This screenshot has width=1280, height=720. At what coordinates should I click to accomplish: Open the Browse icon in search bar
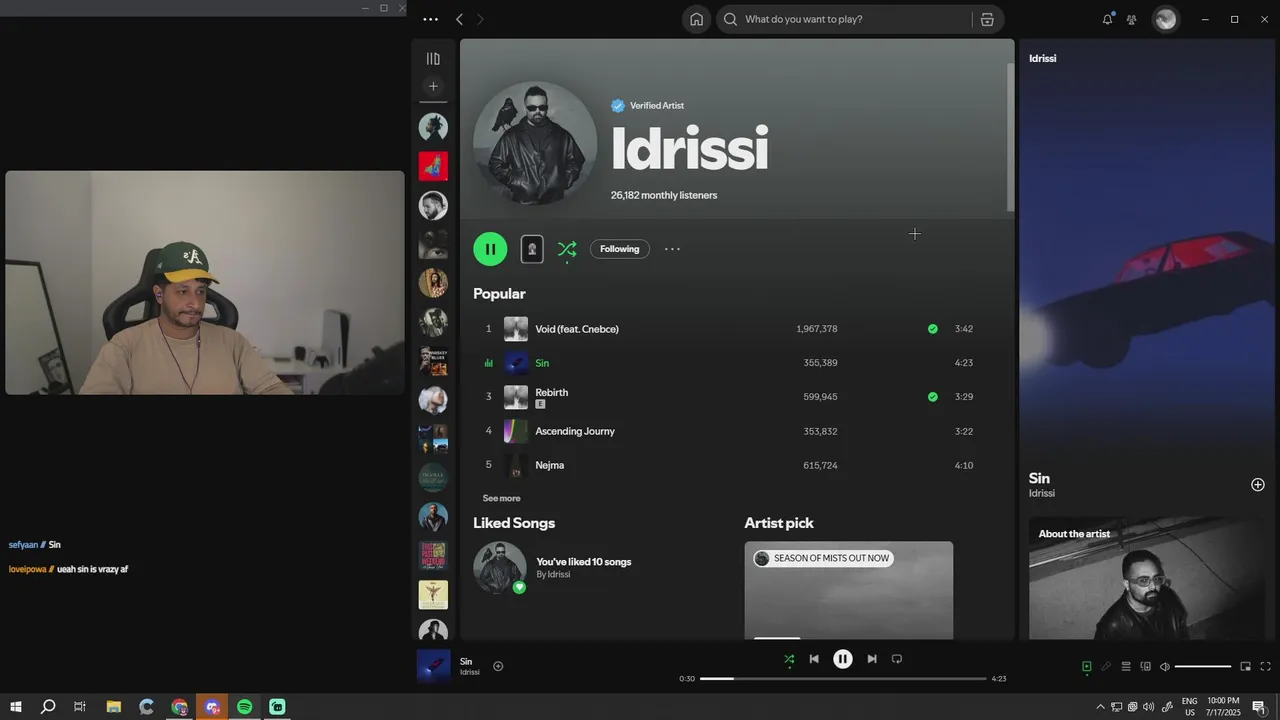coord(987,19)
